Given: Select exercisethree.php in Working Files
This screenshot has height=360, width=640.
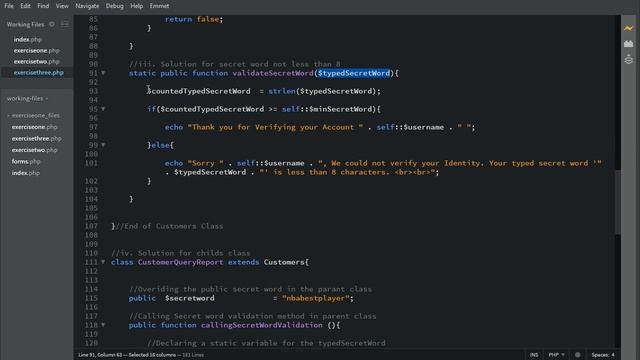Looking at the screenshot, I should [x=39, y=73].
